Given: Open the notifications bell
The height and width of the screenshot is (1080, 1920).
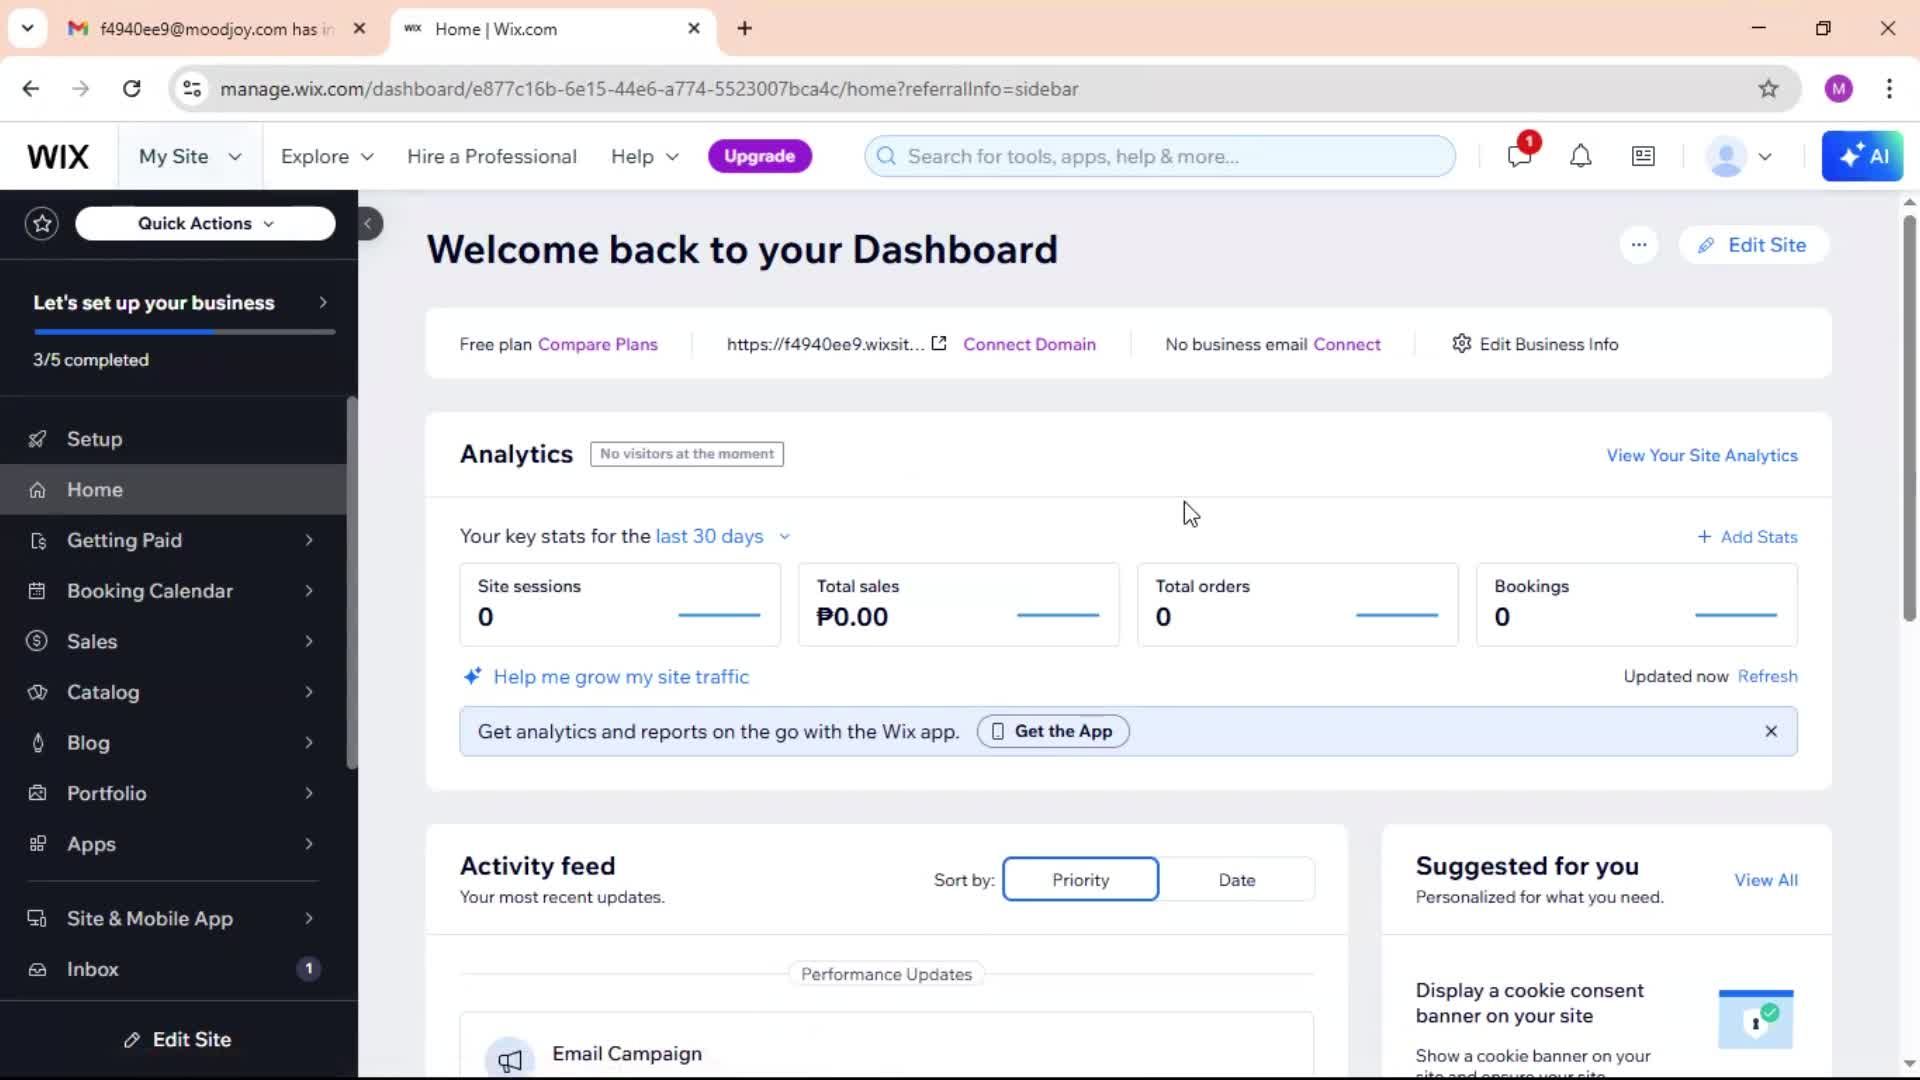Looking at the screenshot, I should [x=1581, y=156].
